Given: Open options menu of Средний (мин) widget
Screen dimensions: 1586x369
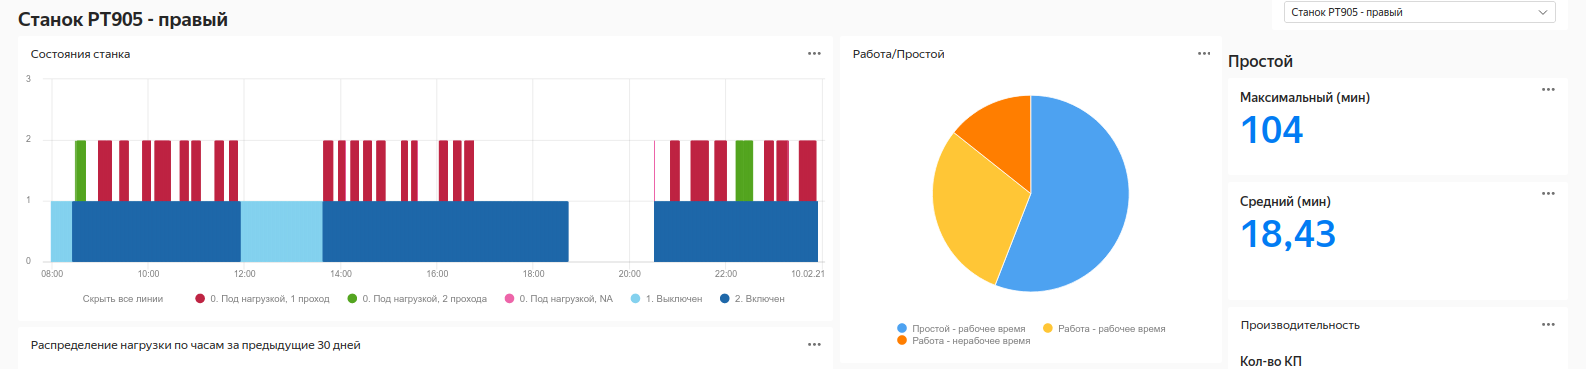Looking at the screenshot, I should point(1548,194).
